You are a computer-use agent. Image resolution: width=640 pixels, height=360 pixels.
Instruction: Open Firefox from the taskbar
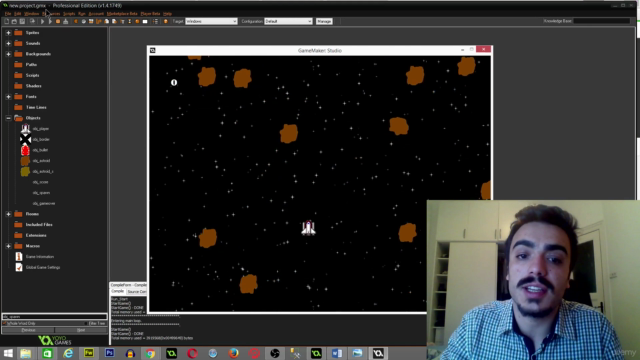click(x=233, y=353)
